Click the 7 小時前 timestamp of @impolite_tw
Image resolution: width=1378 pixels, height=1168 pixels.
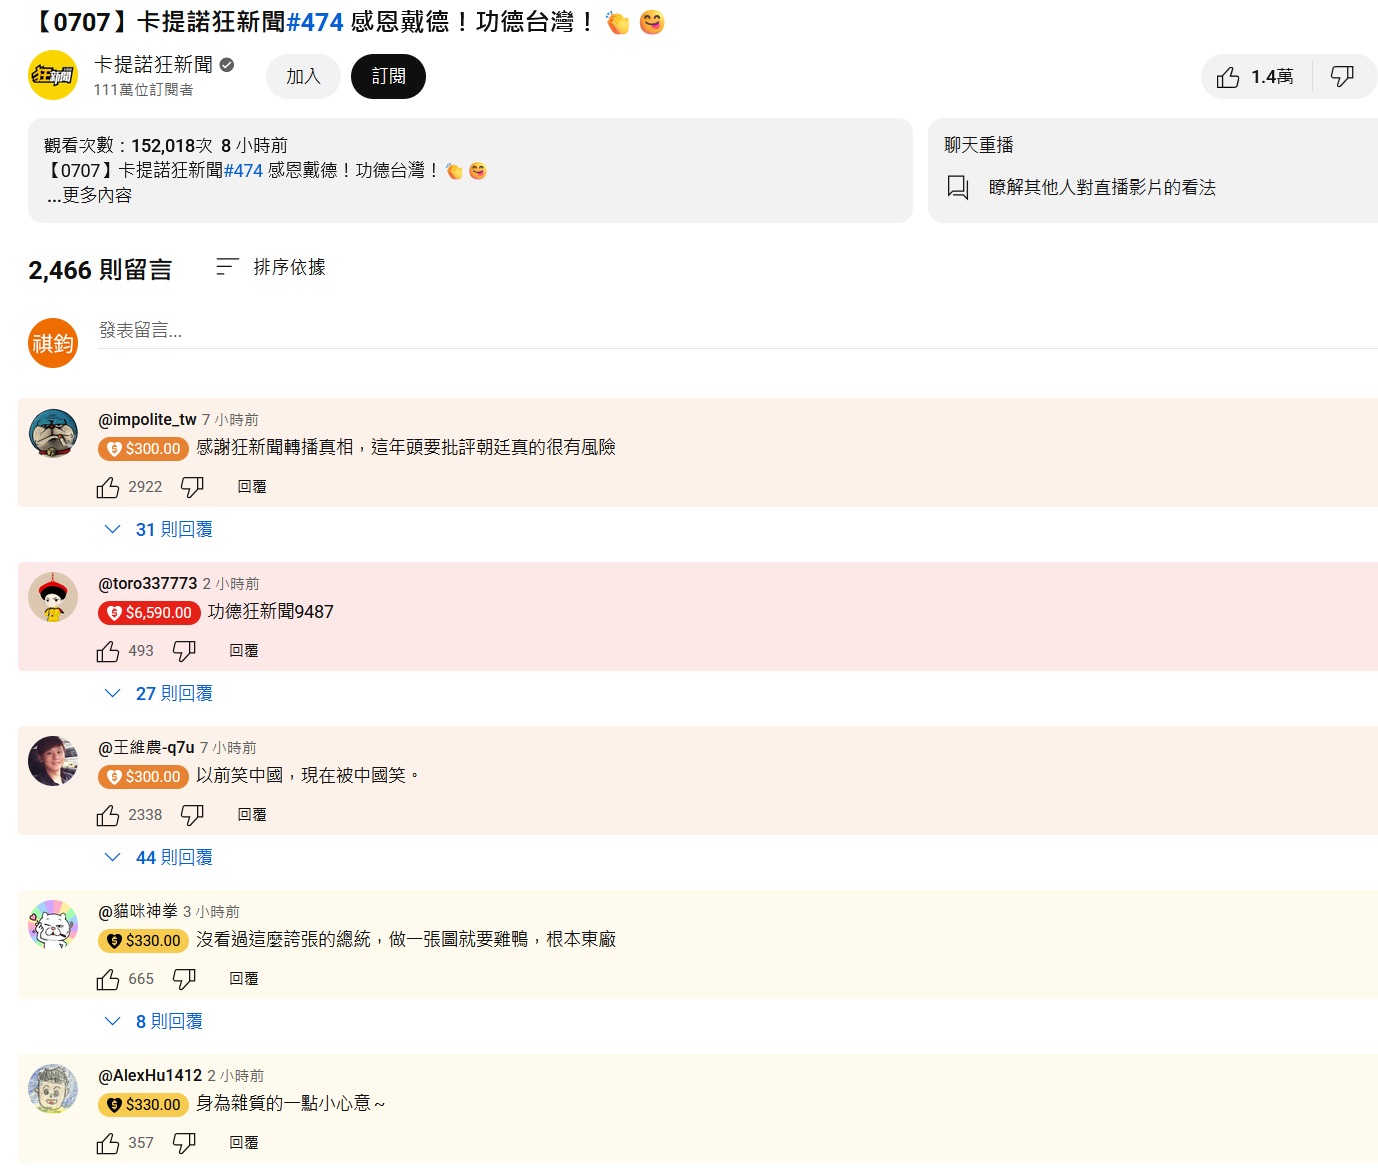point(230,420)
